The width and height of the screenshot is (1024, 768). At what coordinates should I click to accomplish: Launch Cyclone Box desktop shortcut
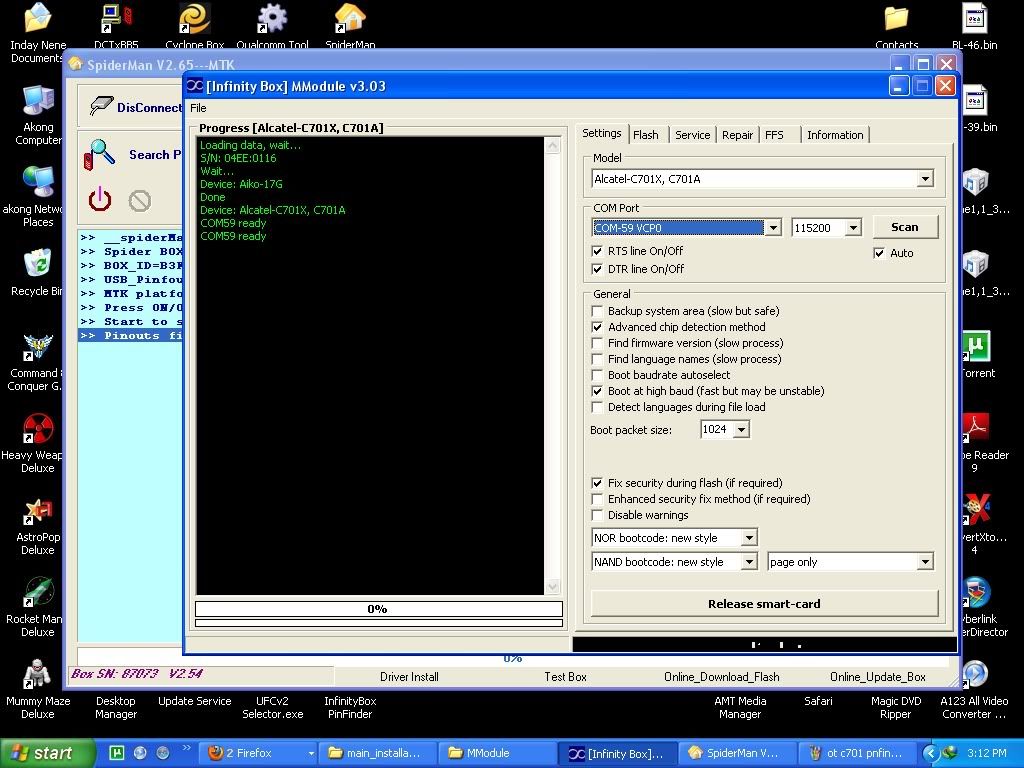[194, 18]
